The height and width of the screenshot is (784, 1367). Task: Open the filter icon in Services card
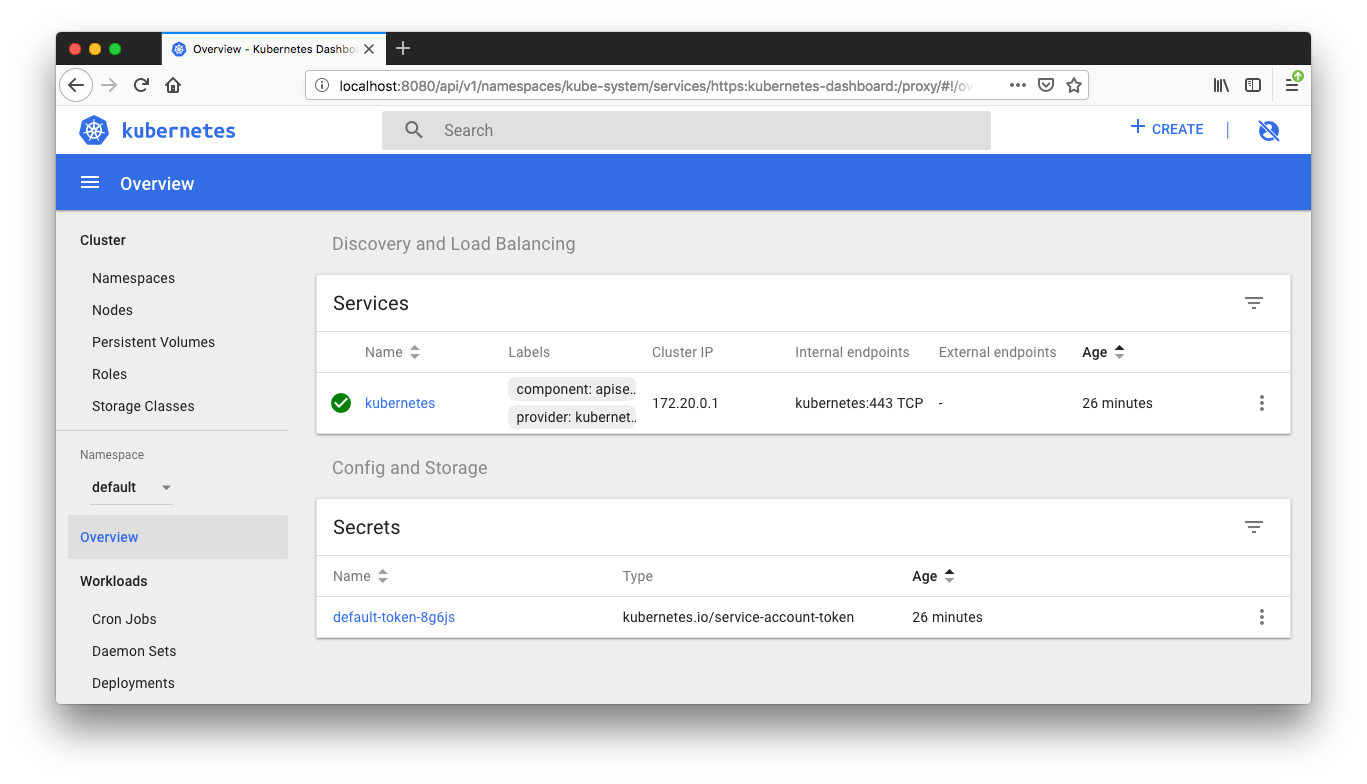click(1254, 303)
